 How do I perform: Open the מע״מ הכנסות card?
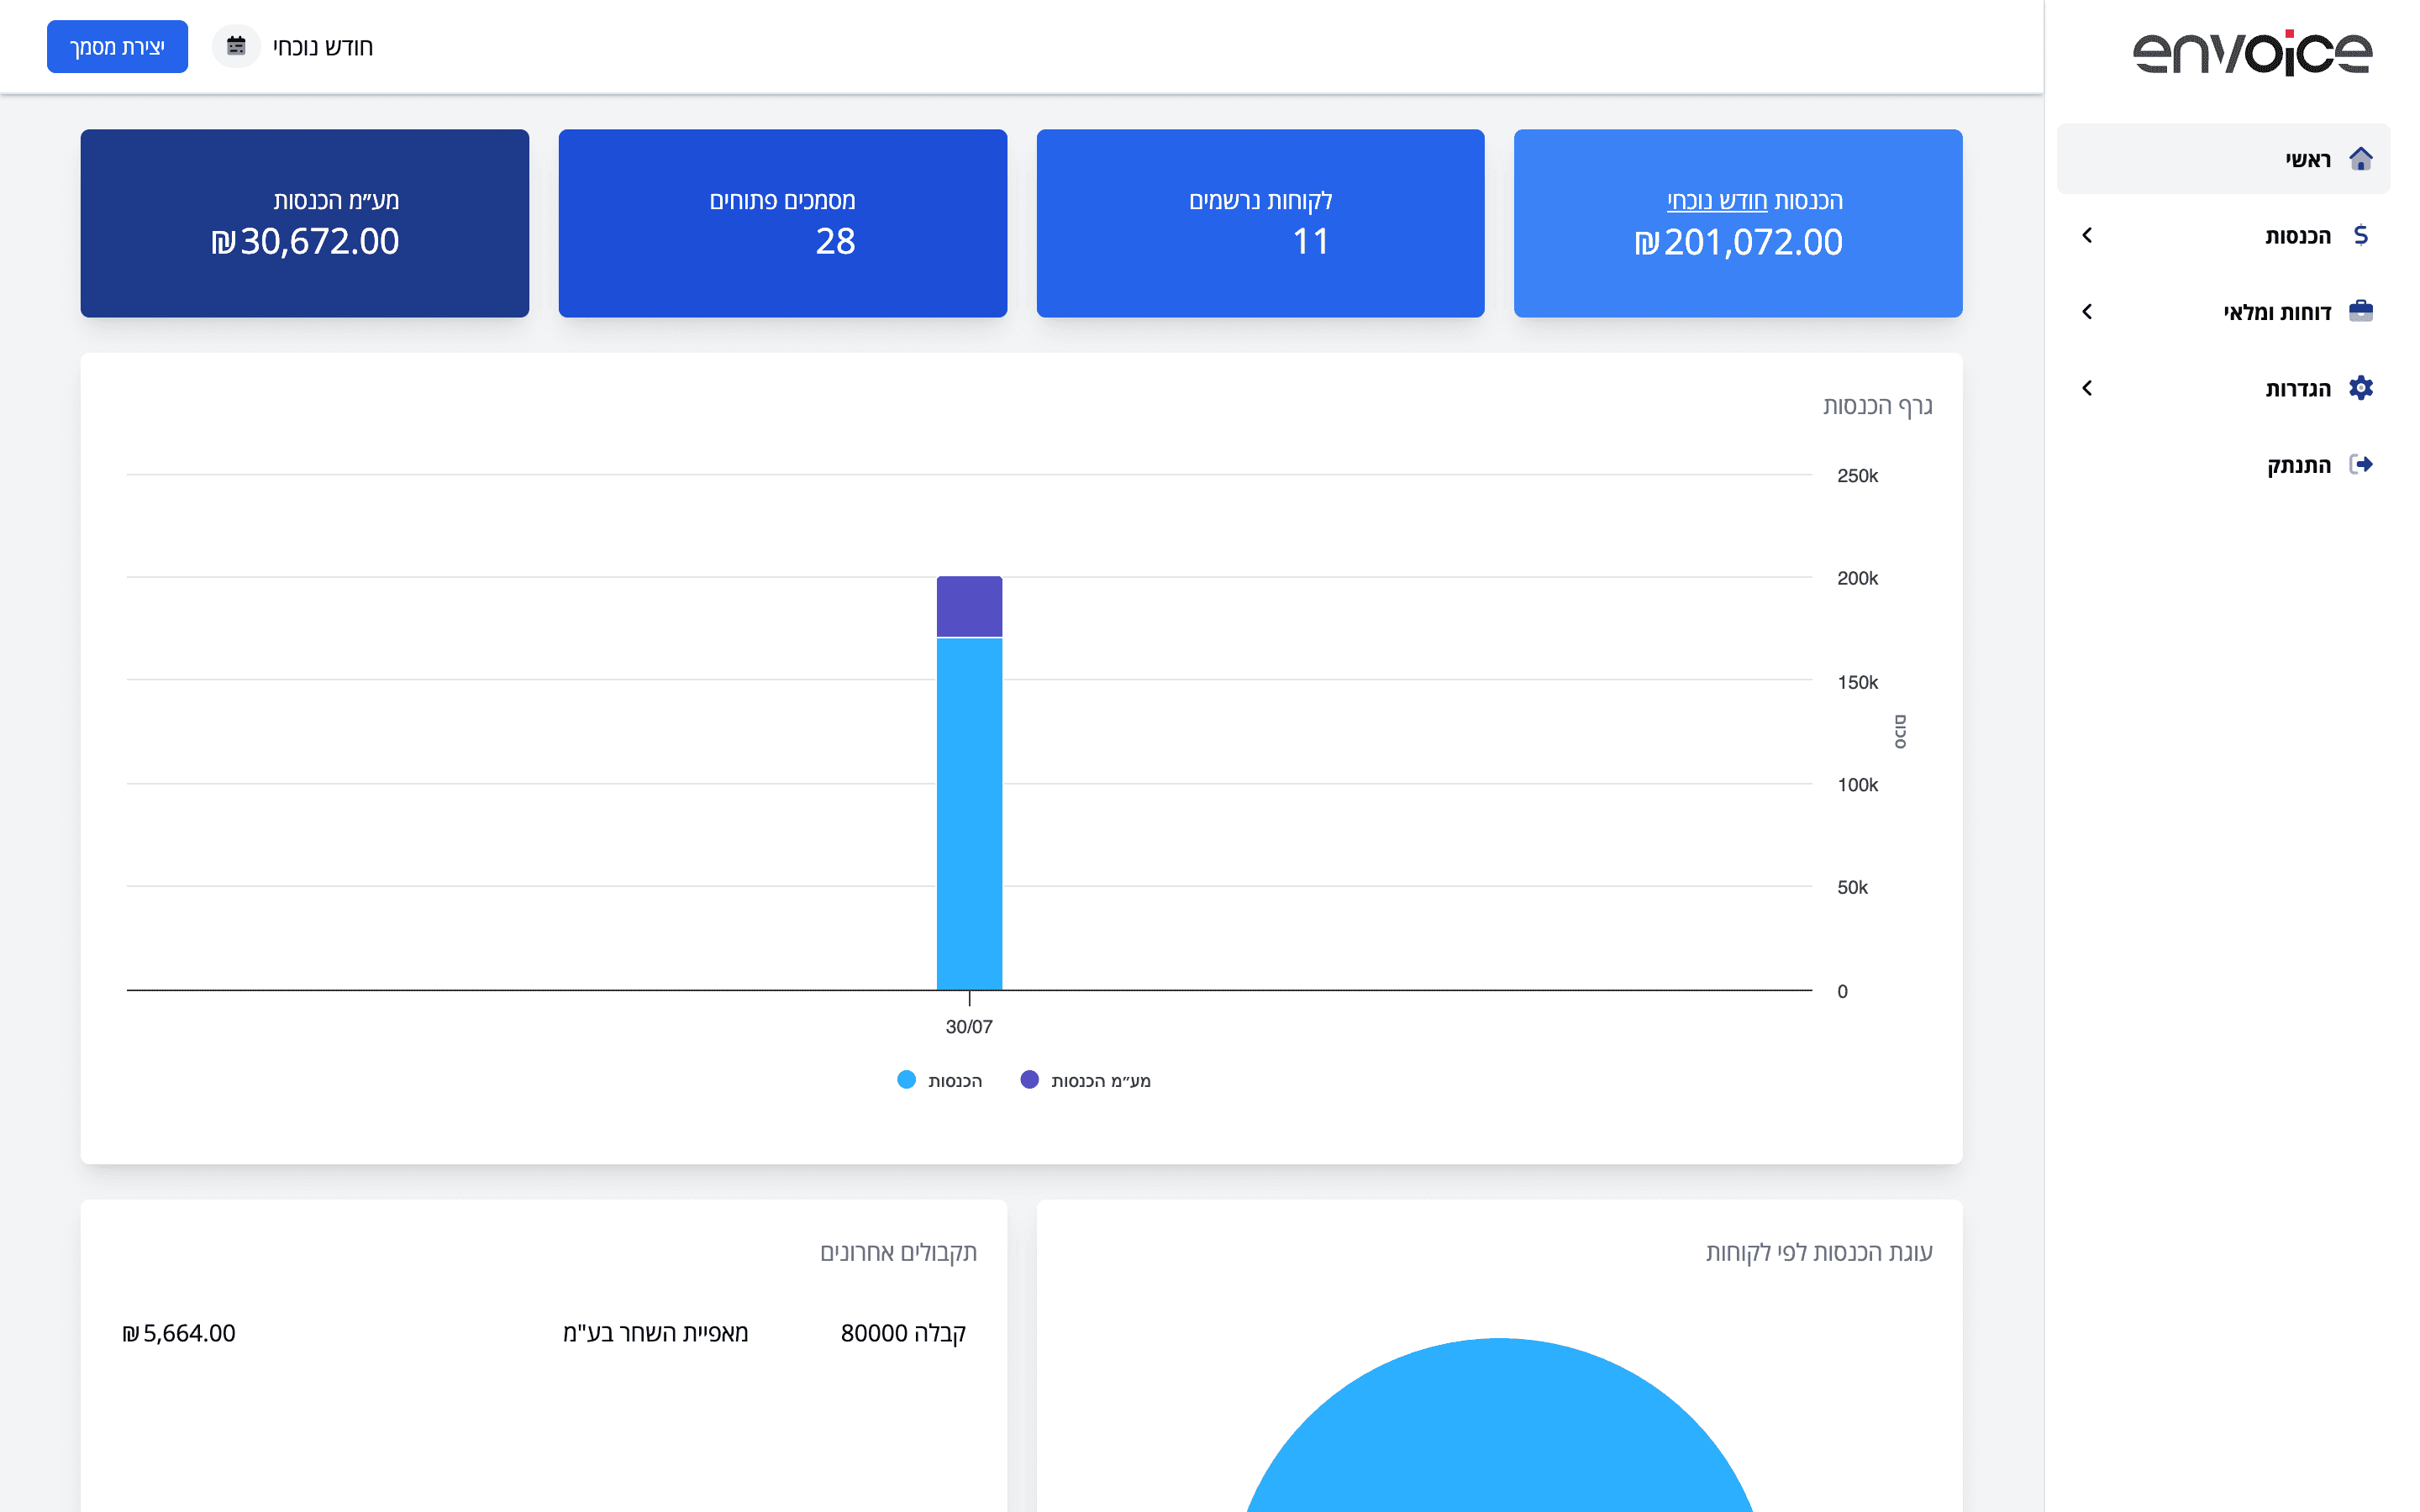305,223
